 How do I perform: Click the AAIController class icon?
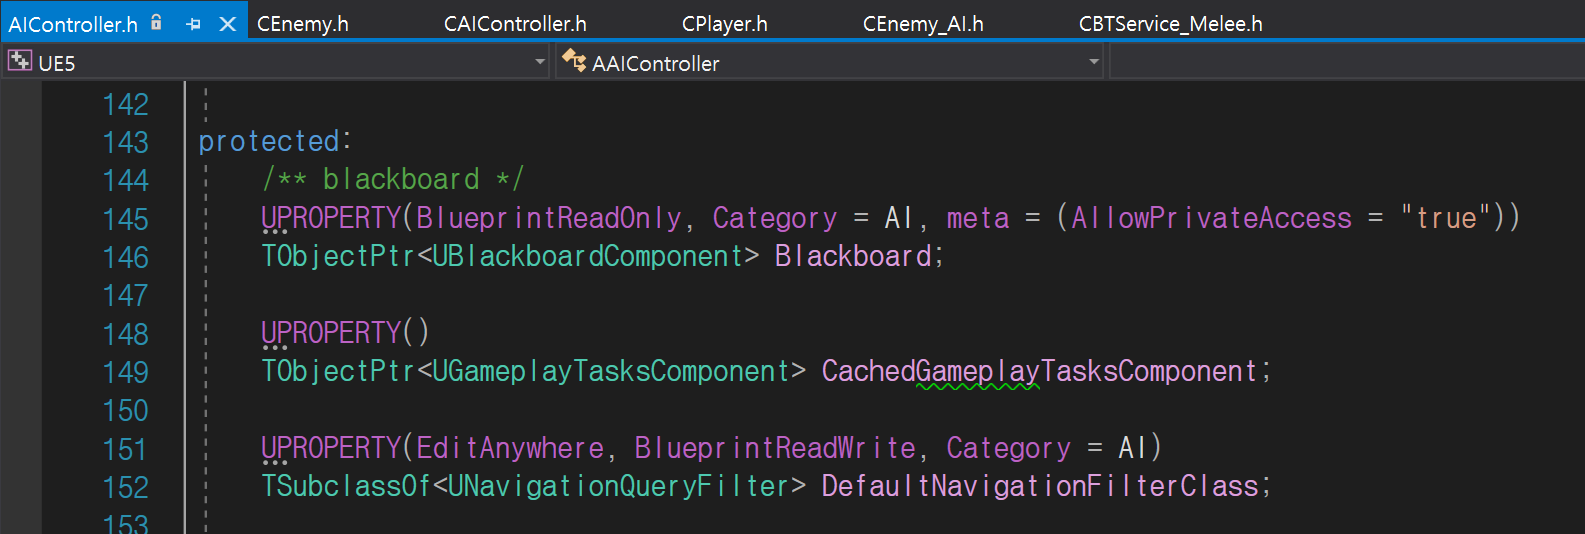(573, 61)
